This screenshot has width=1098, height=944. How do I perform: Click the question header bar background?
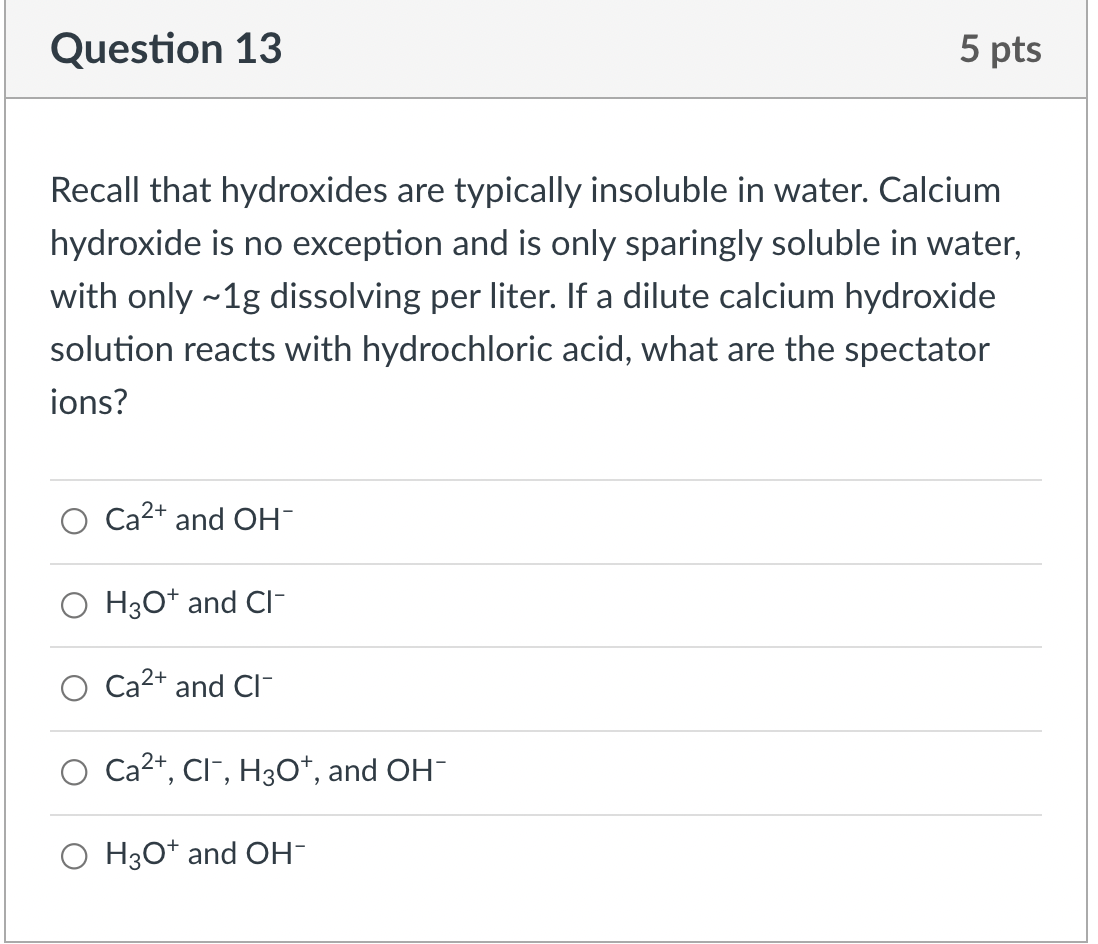(600, 48)
